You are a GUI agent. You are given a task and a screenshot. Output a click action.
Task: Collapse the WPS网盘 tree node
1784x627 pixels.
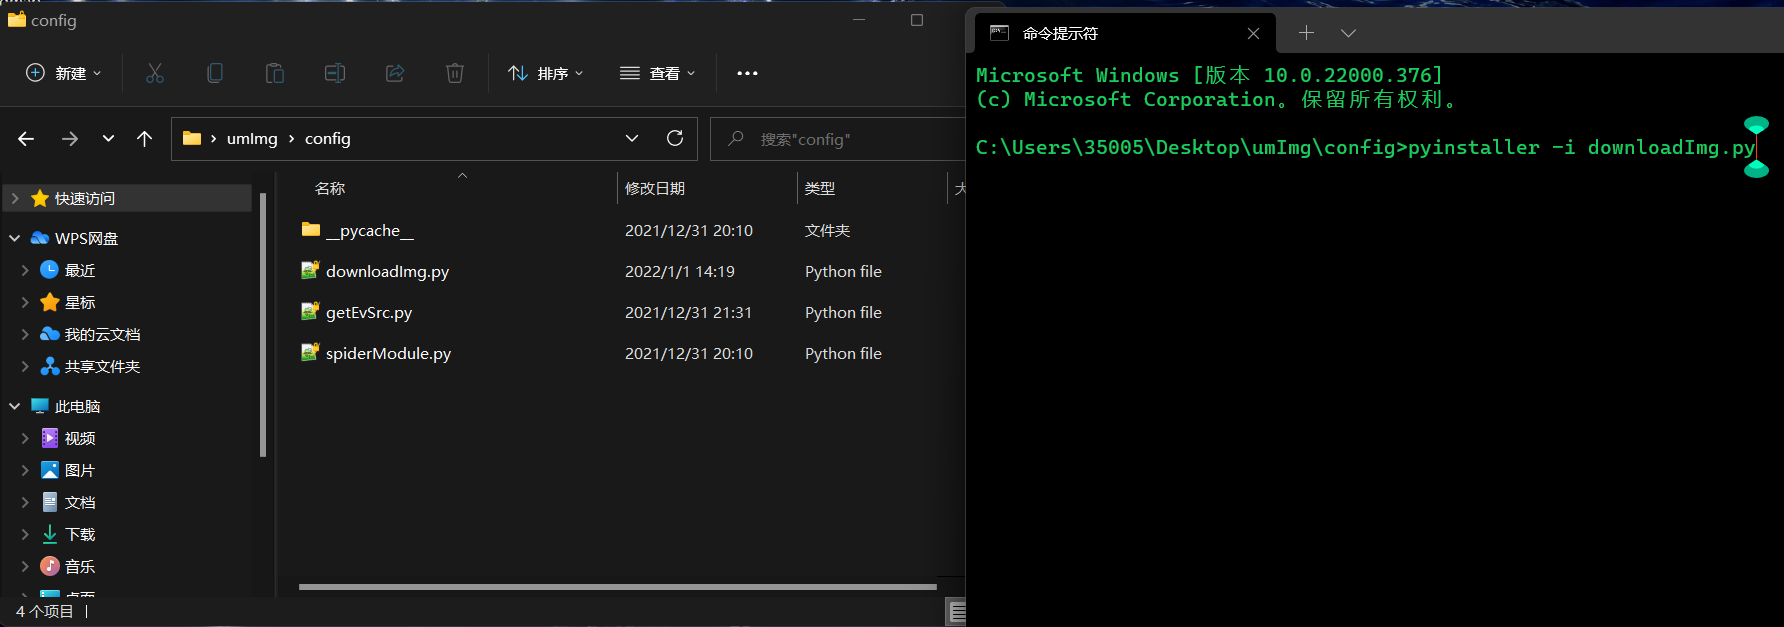click(15, 238)
